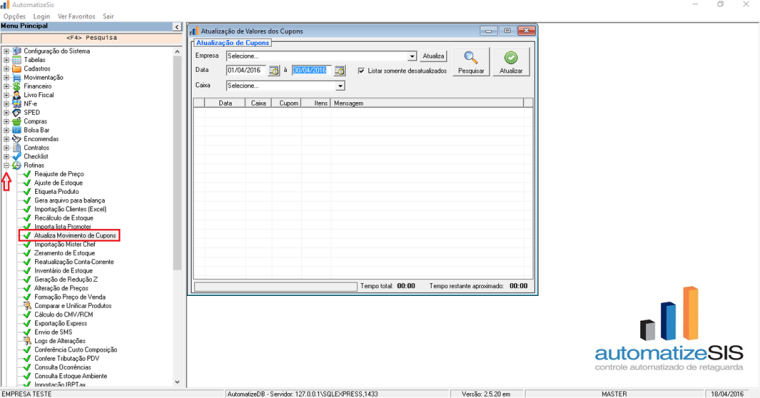Click the green Atualizar check button
760x398 pixels.
point(511,62)
